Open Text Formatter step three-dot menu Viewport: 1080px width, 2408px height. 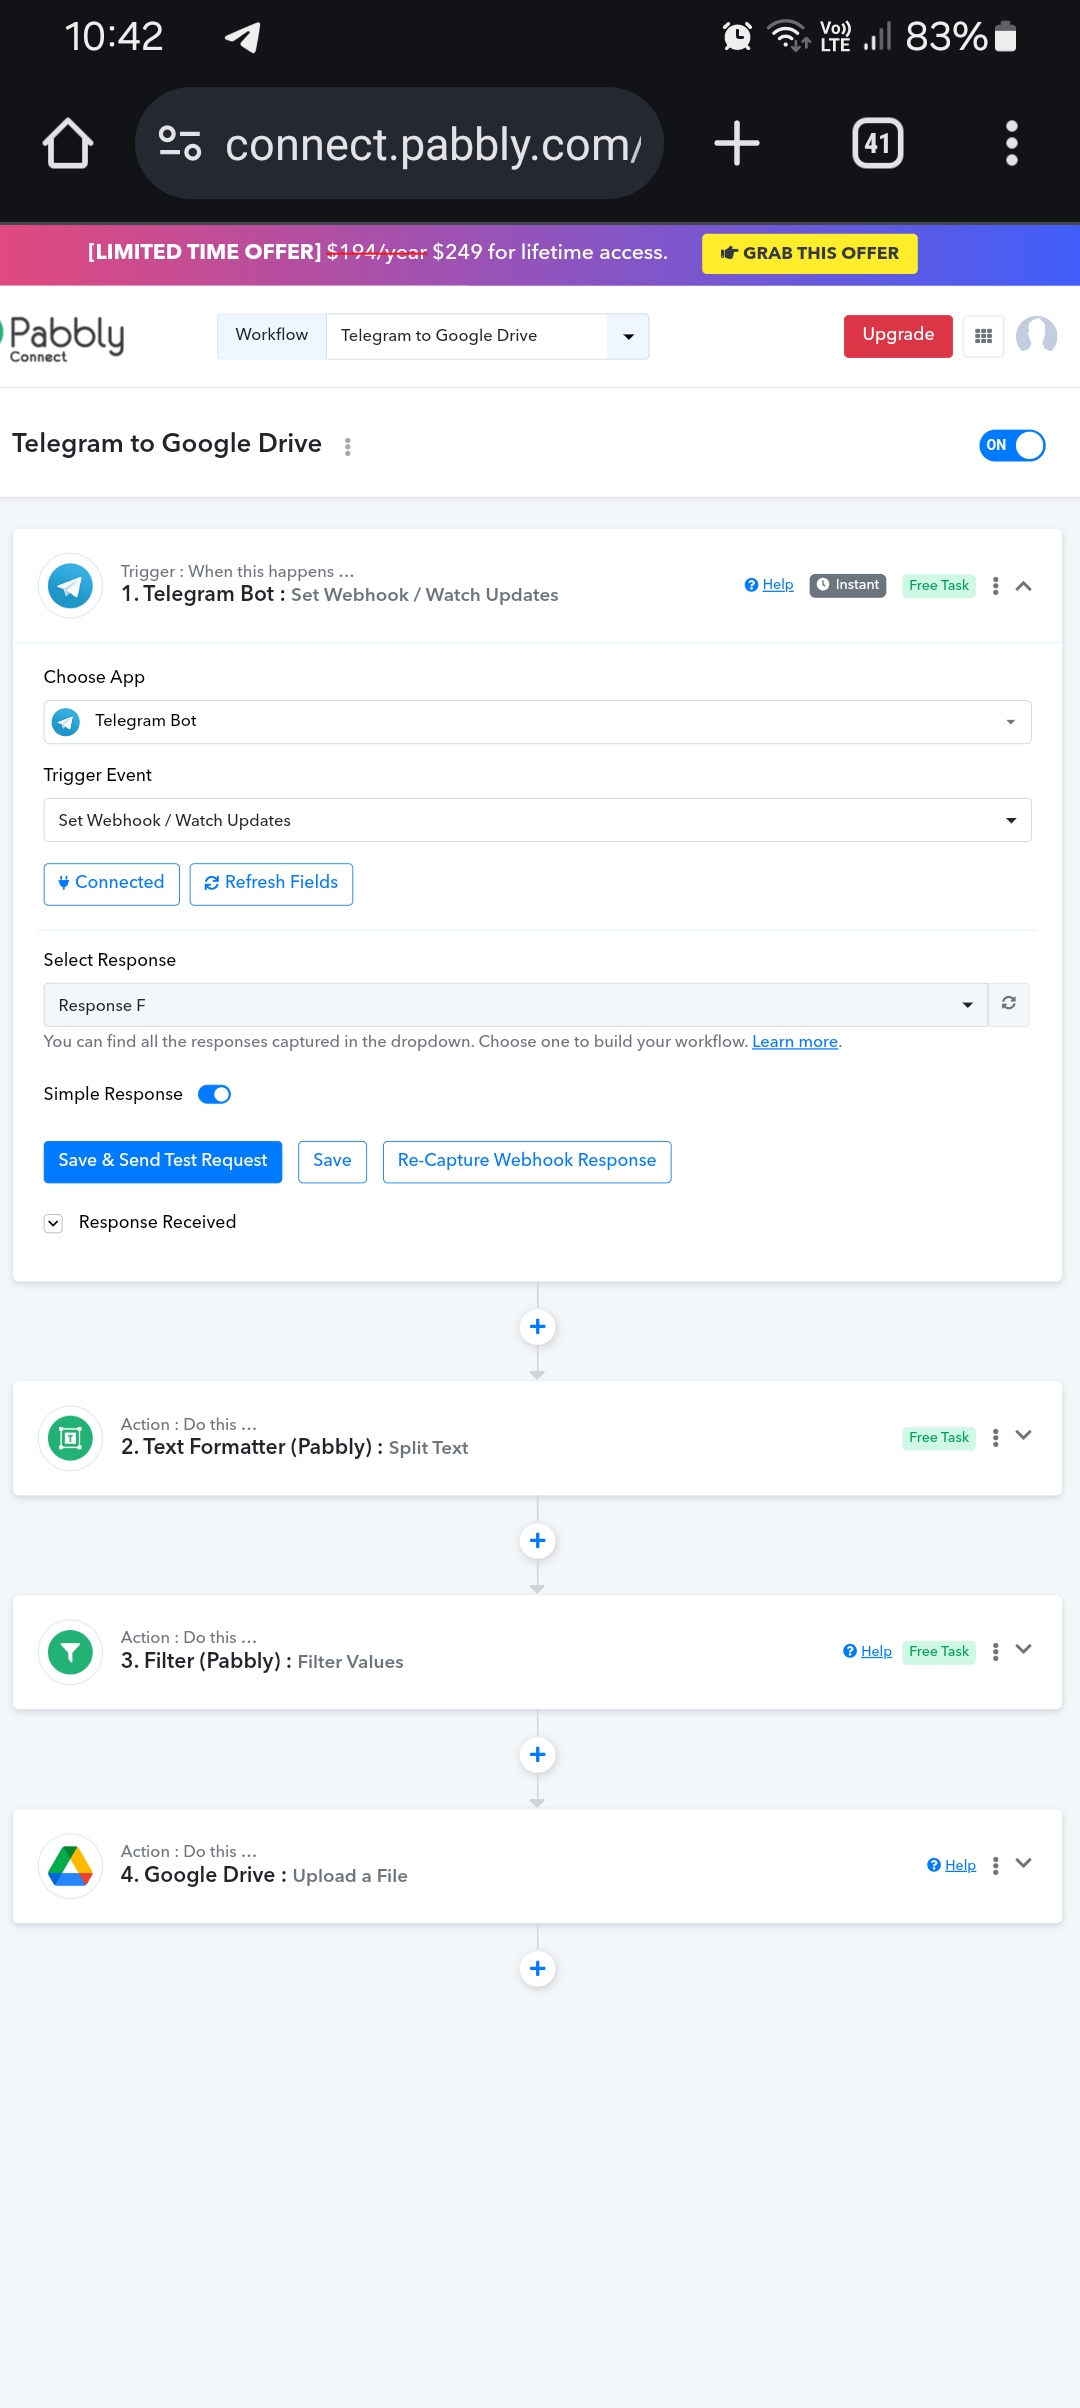995,1438
